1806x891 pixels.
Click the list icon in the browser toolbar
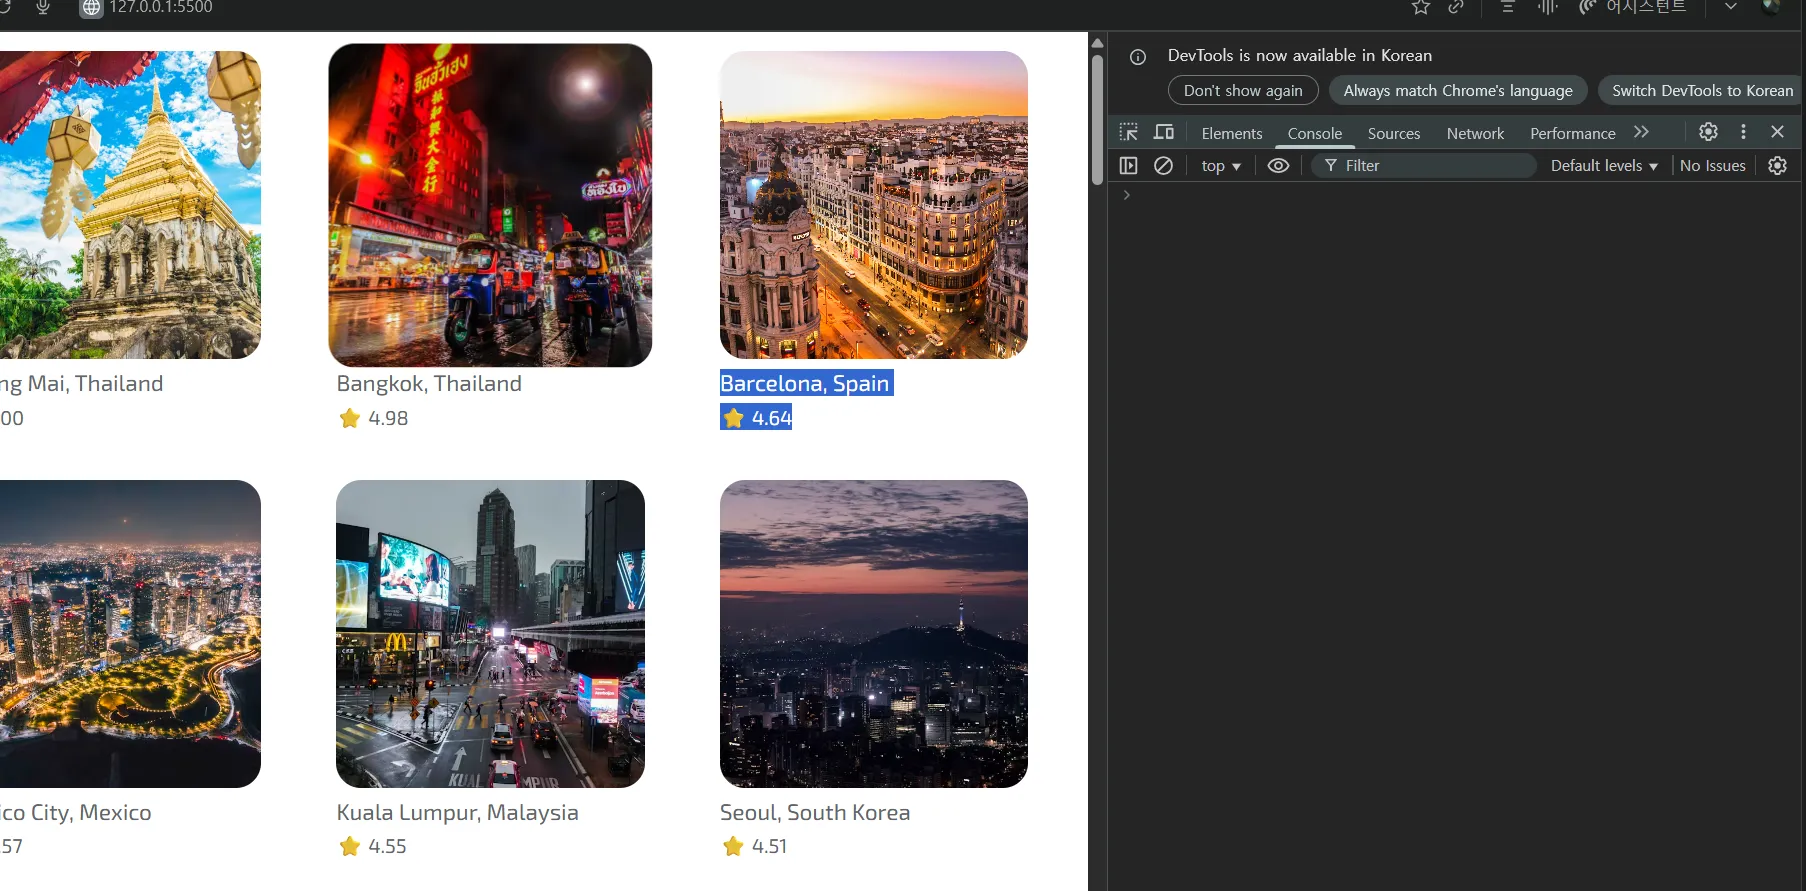click(1508, 8)
